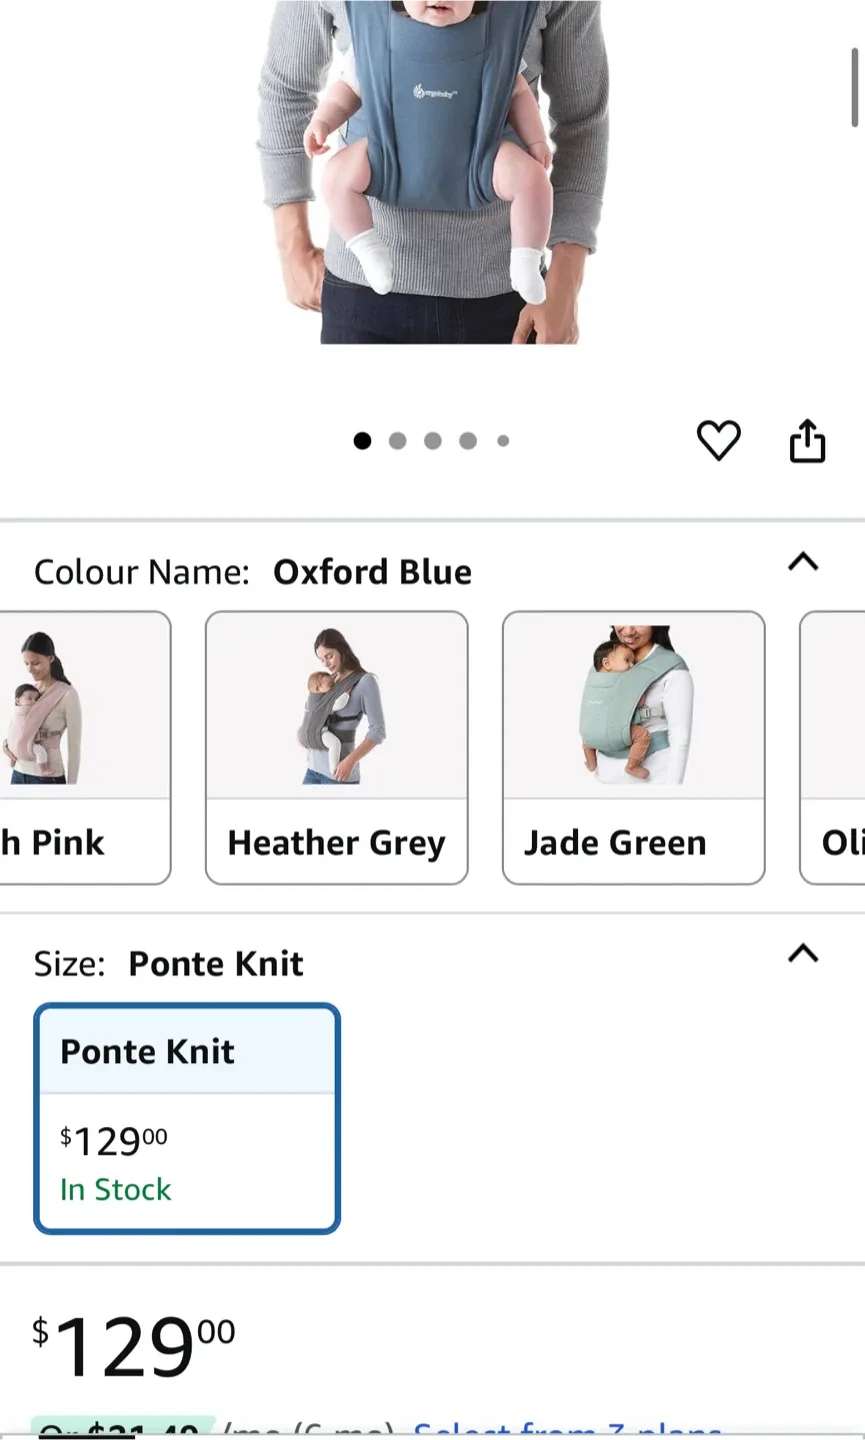
Task: Jump to third product image dot
Action: pos(432,441)
